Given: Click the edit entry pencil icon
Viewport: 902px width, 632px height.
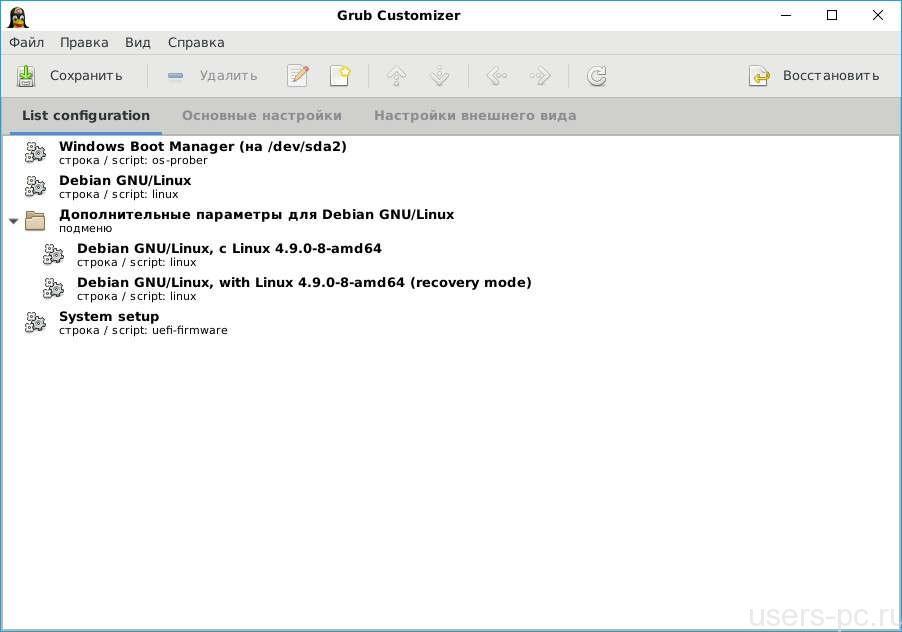Looking at the screenshot, I should tap(298, 76).
